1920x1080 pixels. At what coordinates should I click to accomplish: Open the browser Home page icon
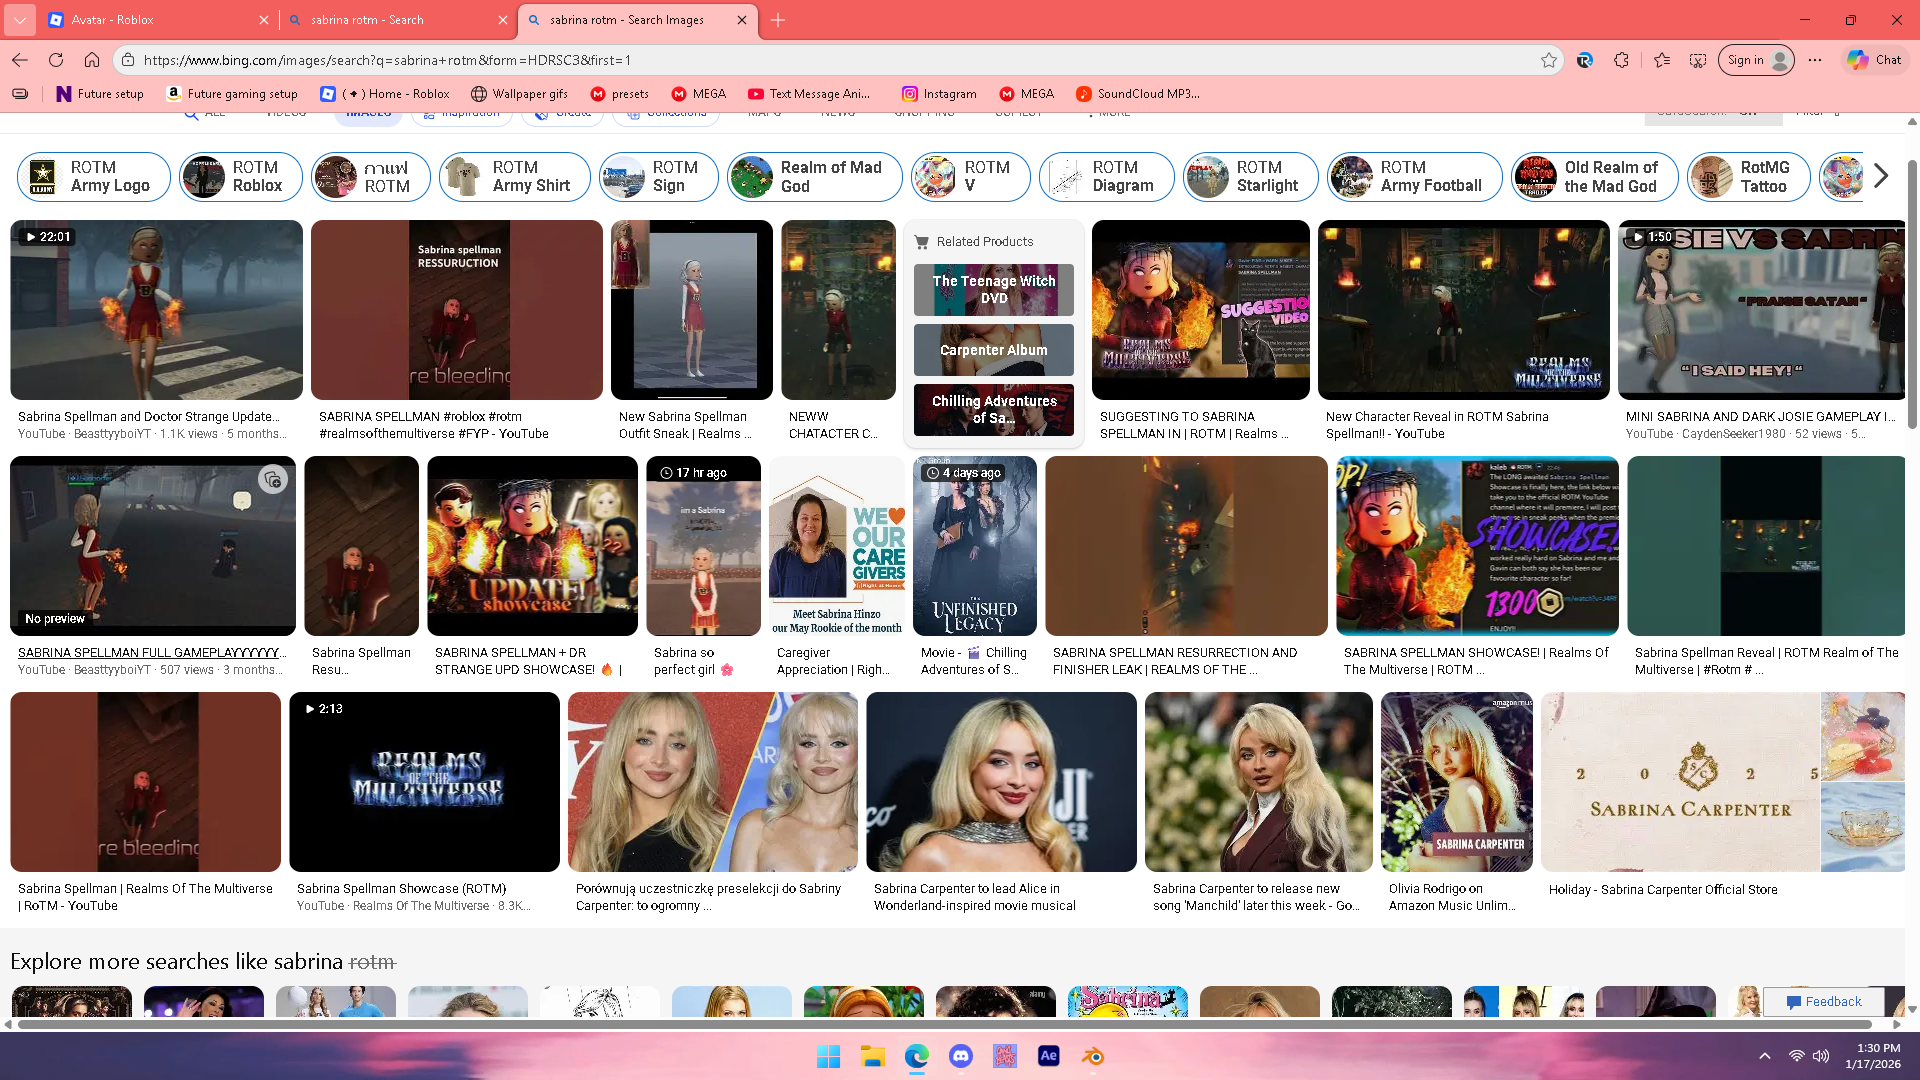[92, 60]
